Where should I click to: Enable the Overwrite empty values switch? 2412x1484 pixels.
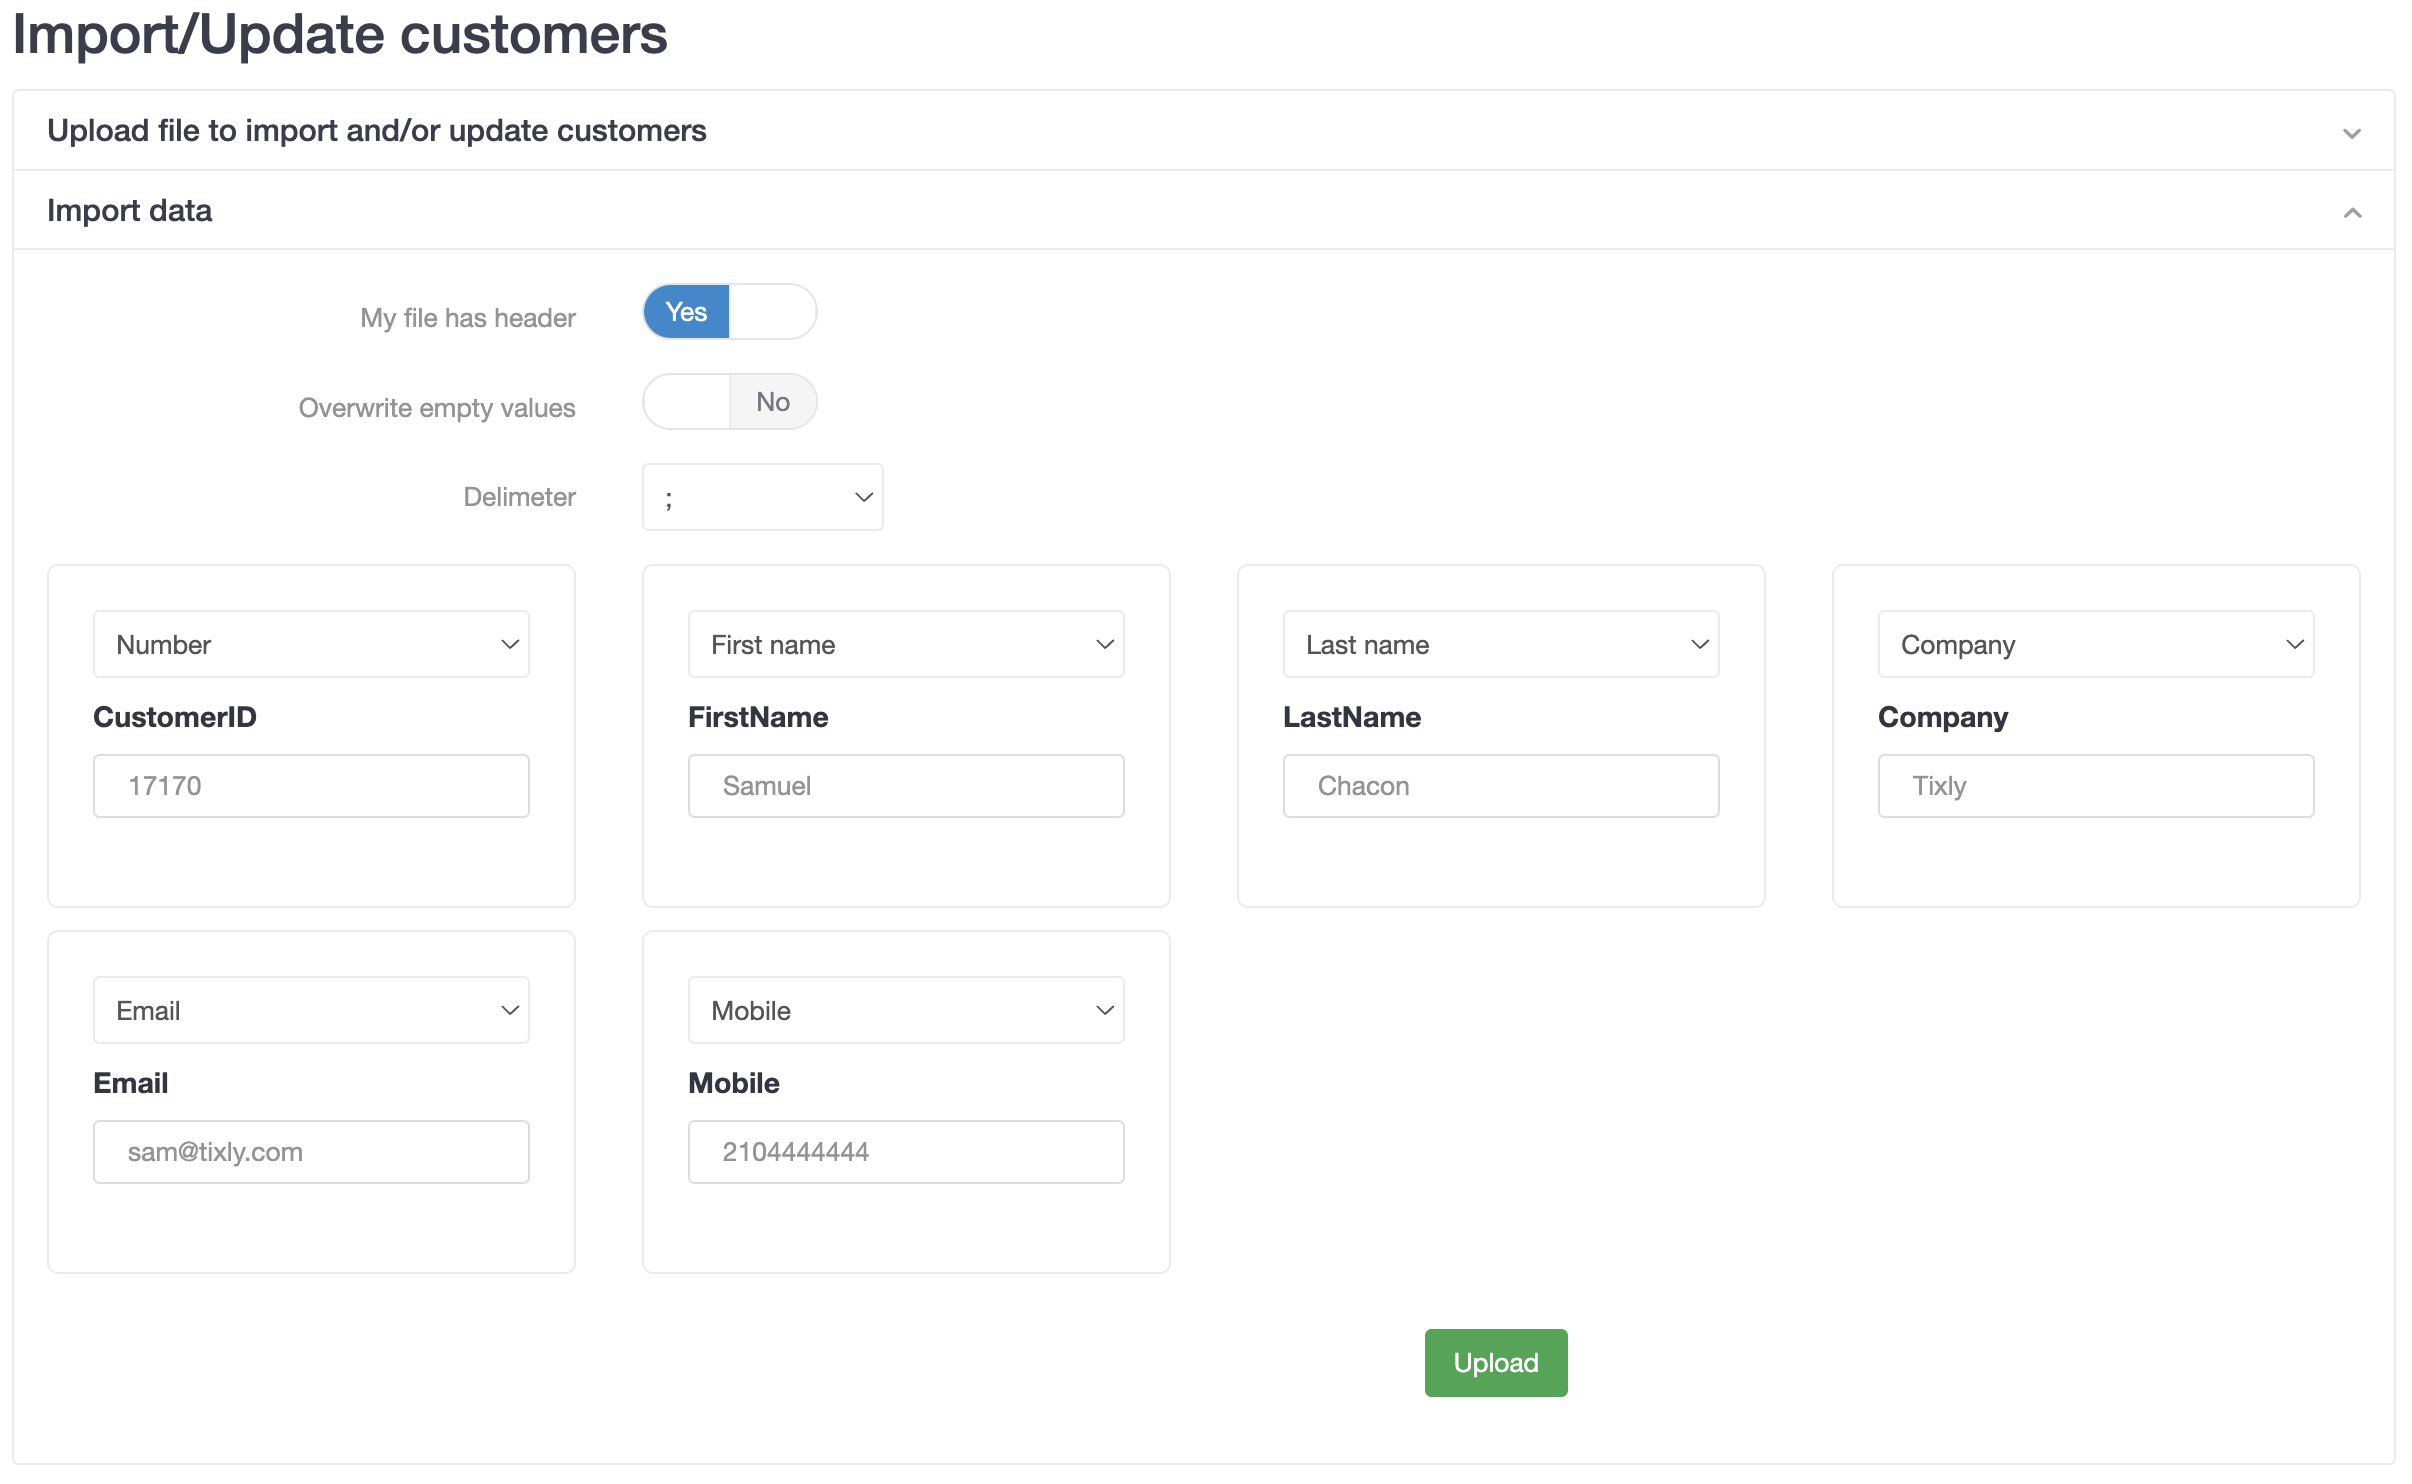(729, 402)
